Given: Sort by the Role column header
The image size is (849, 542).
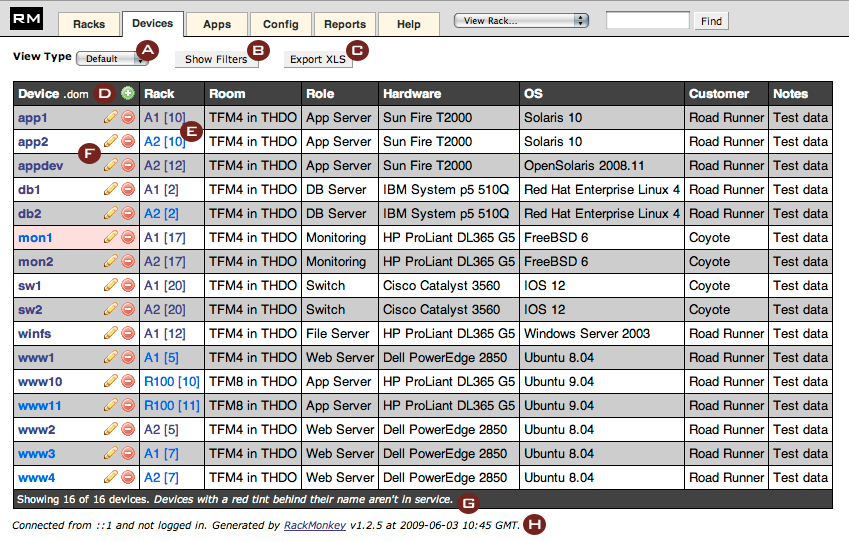Looking at the screenshot, I should click(x=320, y=94).
